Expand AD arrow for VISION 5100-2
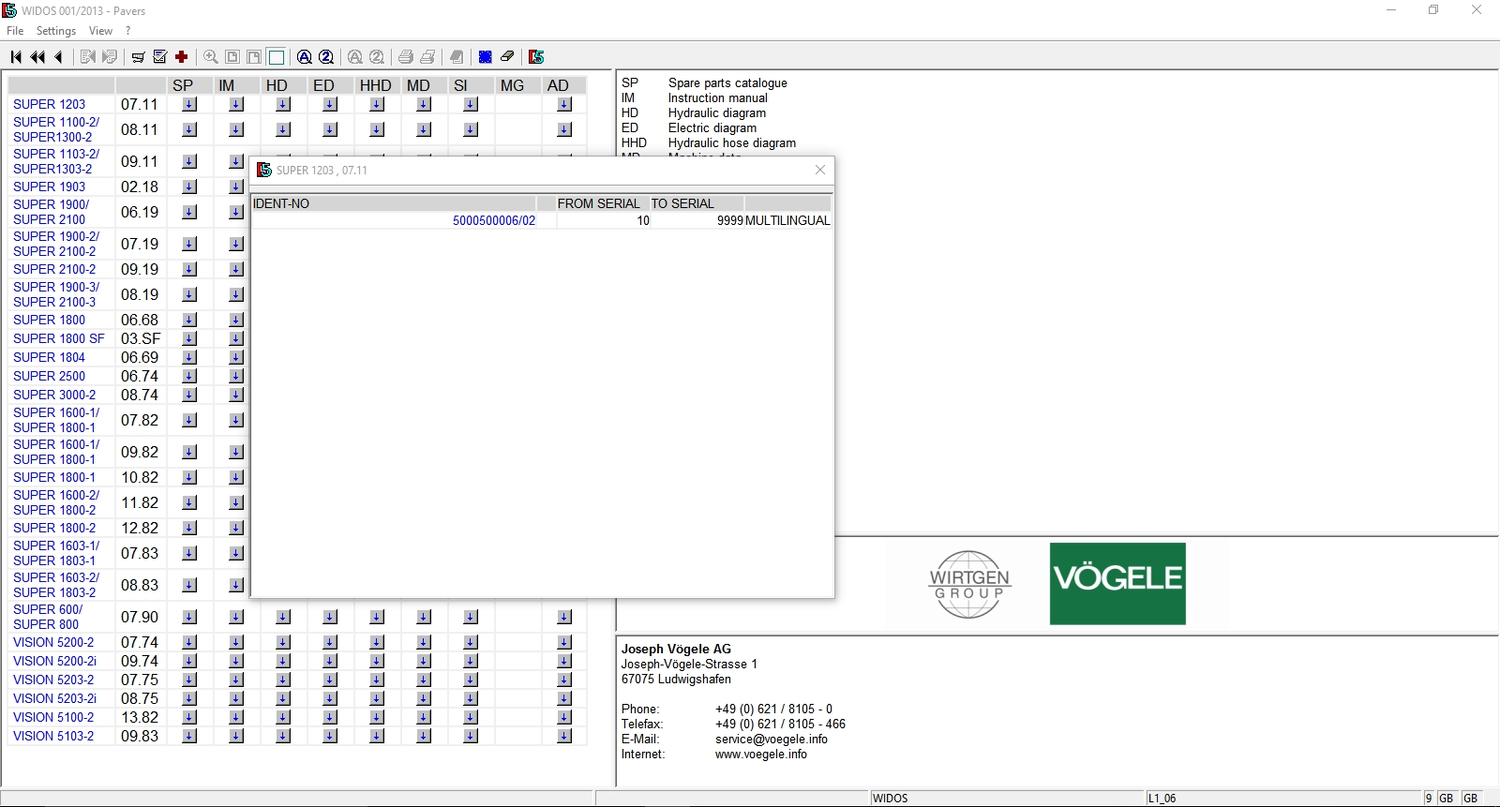The image size is (1500, 807). 564,718
